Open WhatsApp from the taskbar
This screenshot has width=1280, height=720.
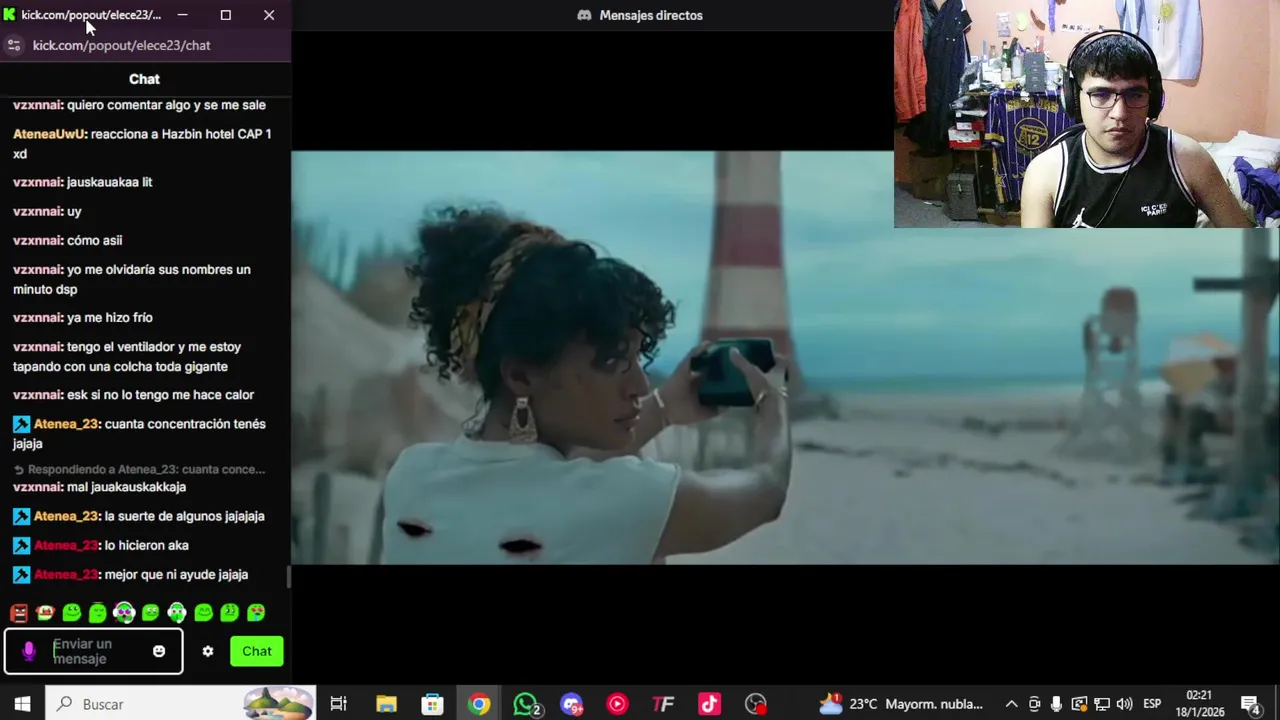tap(525, 704)
